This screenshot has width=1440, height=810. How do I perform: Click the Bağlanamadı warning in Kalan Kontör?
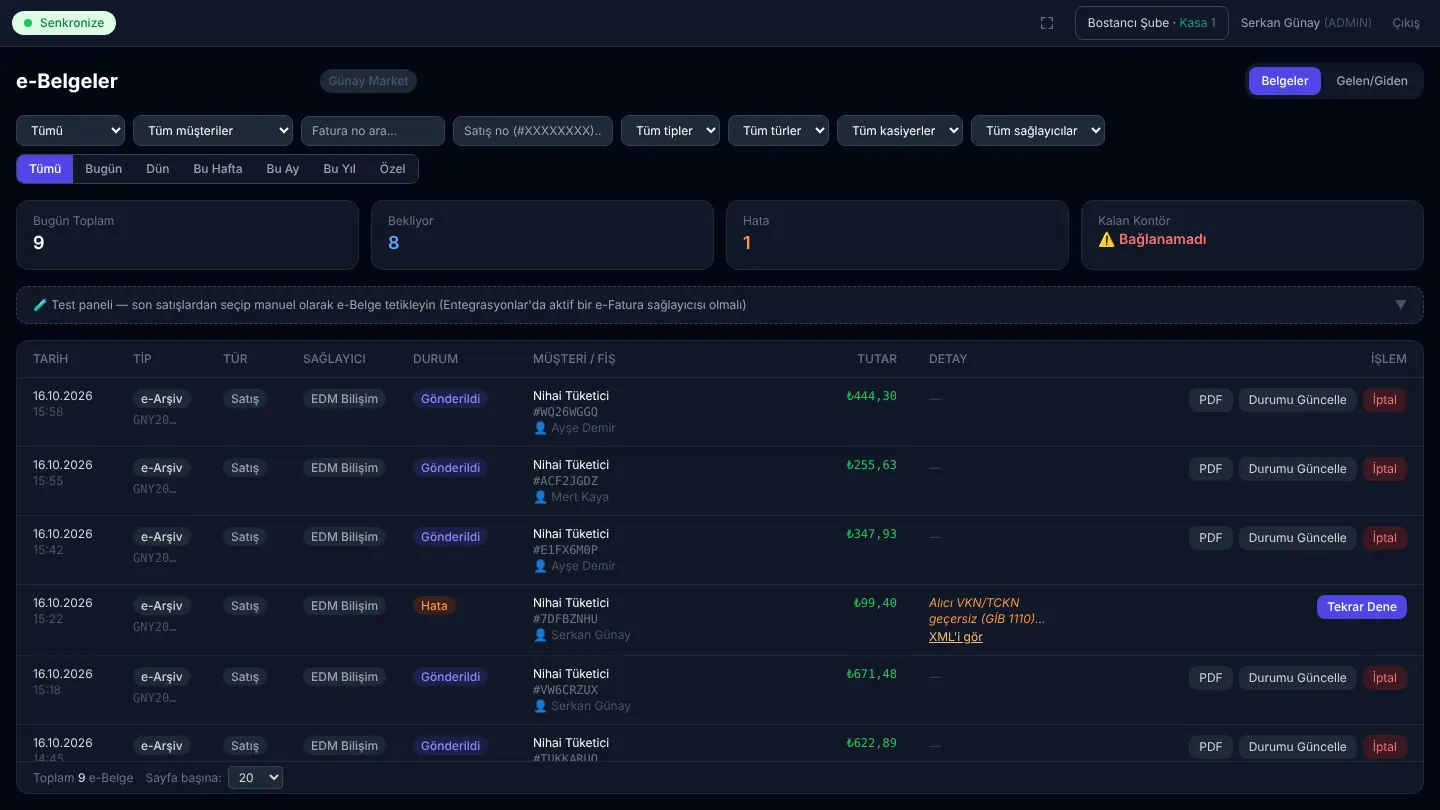(x=1152, y=240)
